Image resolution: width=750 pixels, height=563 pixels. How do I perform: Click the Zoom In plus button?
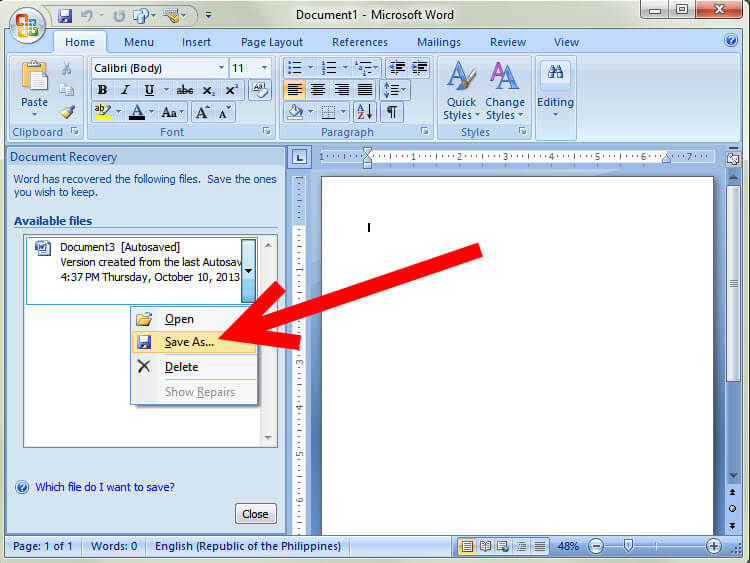click(713, 546)
